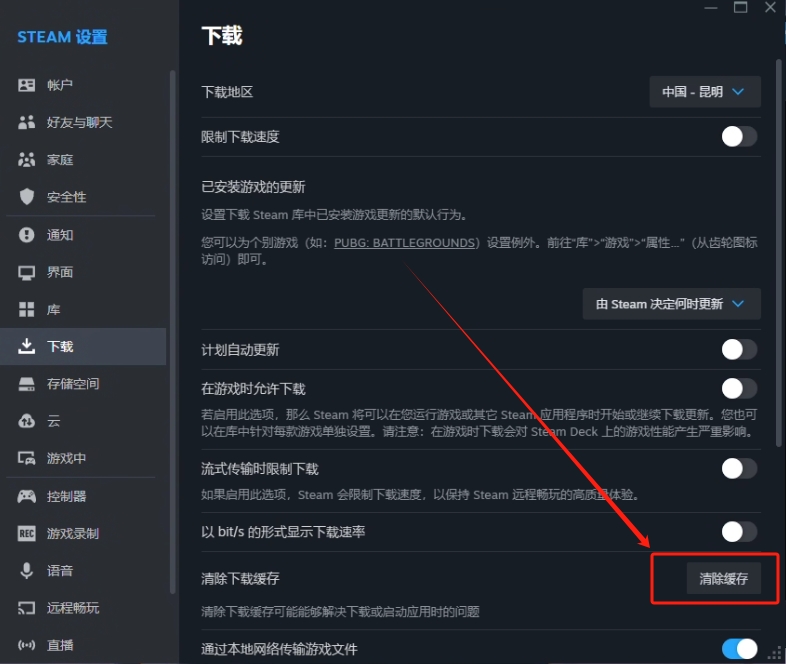The width and height of the screenshot is (786, 664).
Task: Open the 由 Steam 决定何时更新 dropdown
Action: [x=671, y=304]
